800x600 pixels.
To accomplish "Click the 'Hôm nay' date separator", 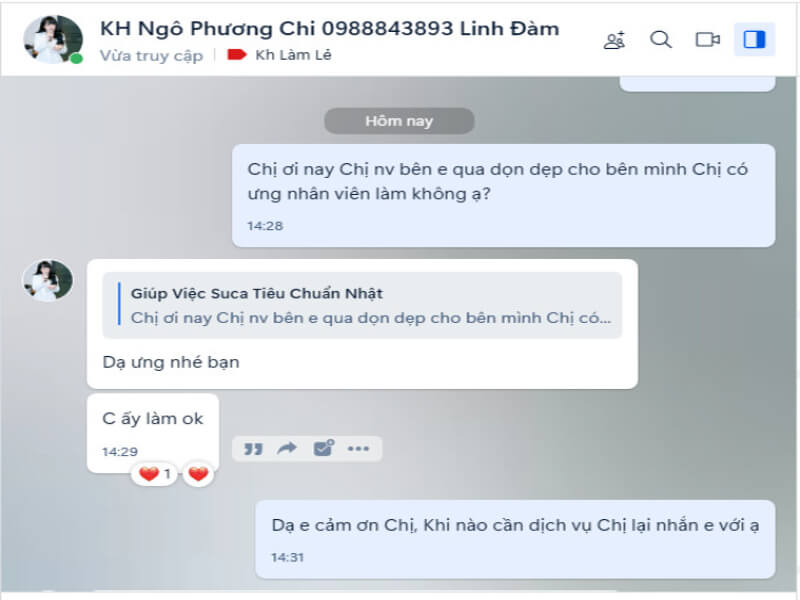I will point(399,121).
